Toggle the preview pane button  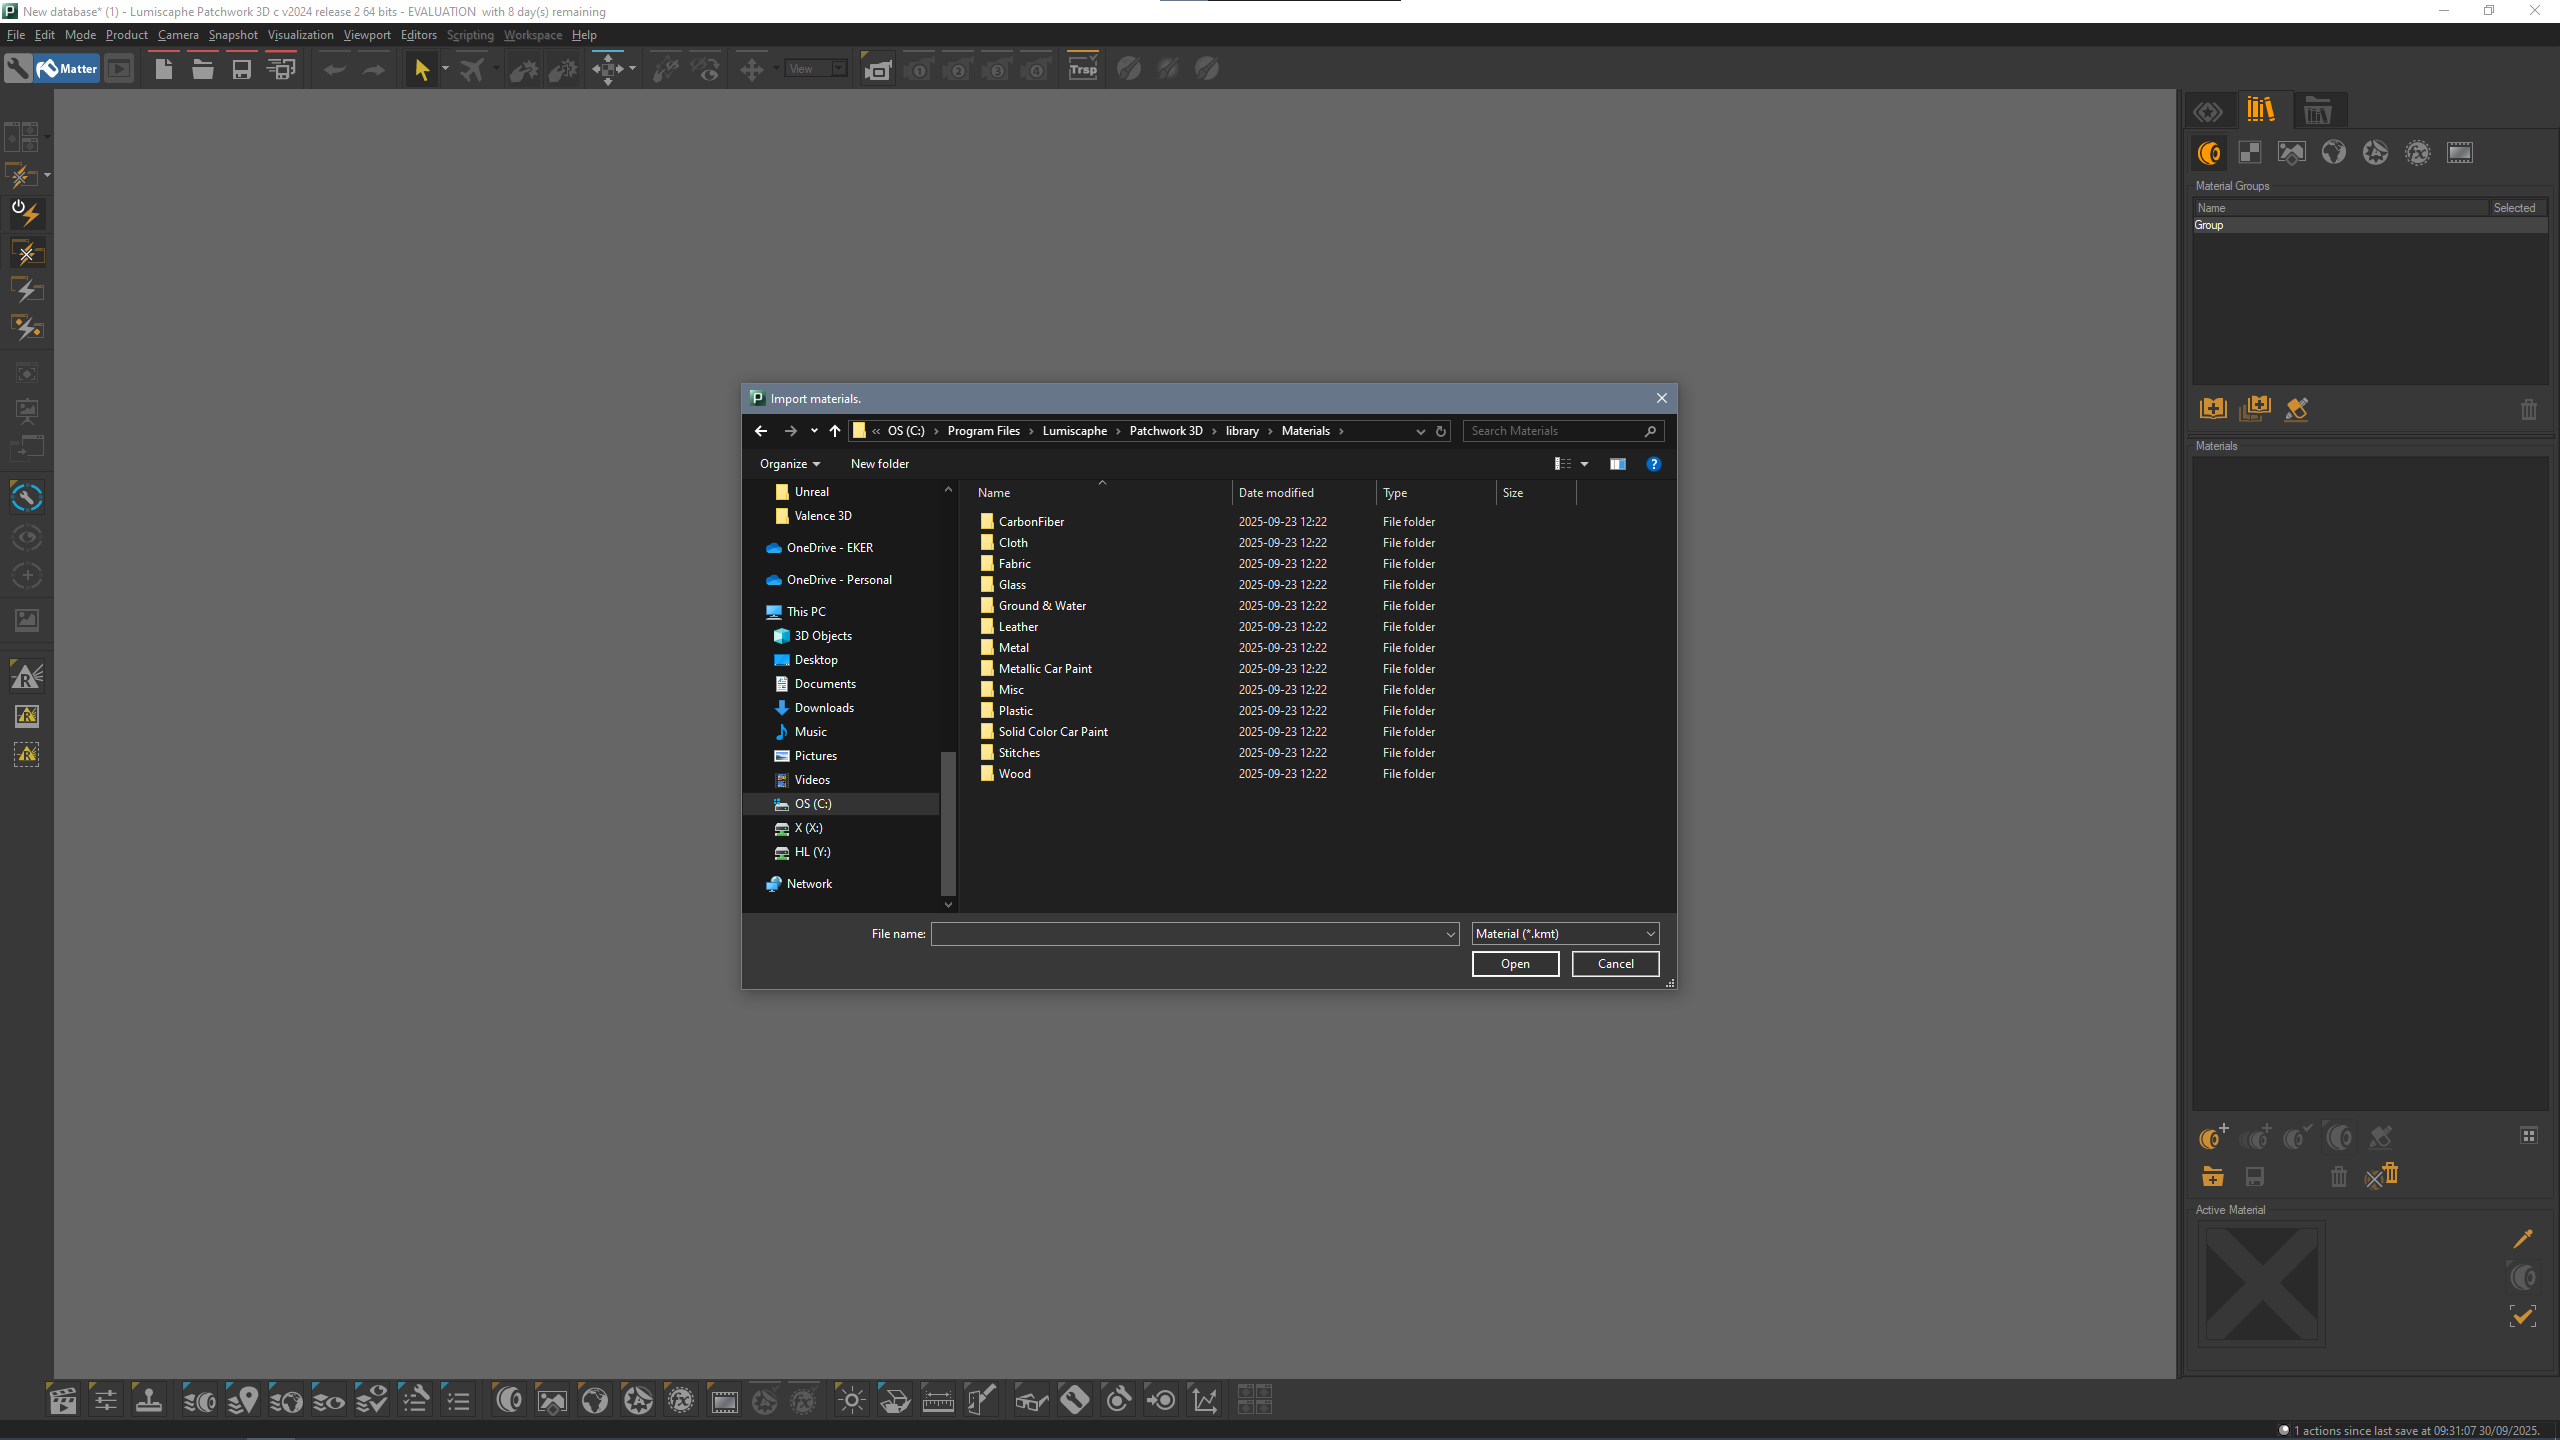click(1617, 464)
